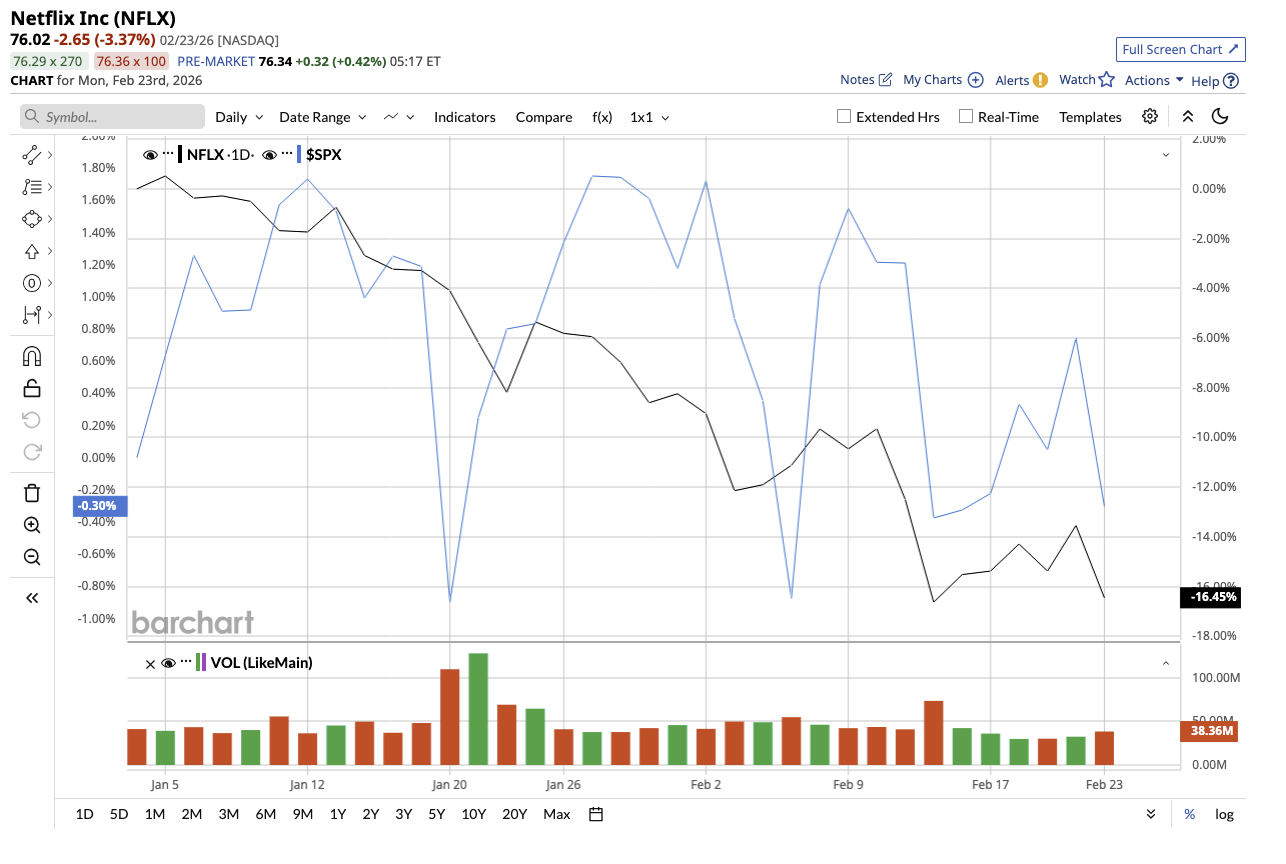Open Alerts via the exclamation icon
The height and width of the screenshot is (864, 1286).
click(1040, 80)
